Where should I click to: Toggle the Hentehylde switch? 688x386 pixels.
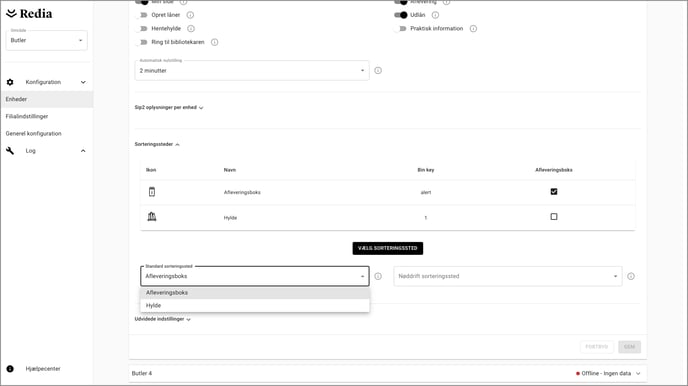[x=142, y=29]
